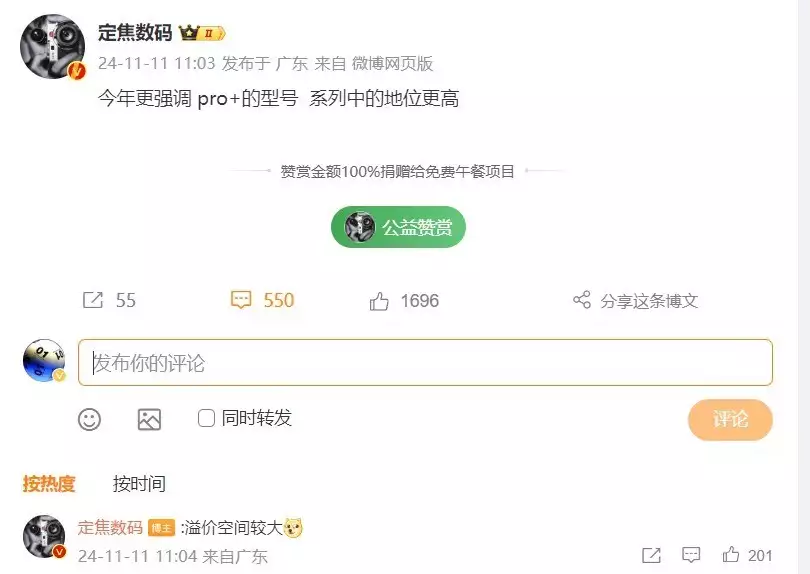Click the share icon beside 分享这条博文
This screenshot has width=810, height=574.
pyautogui.click(x=582, y=300)
